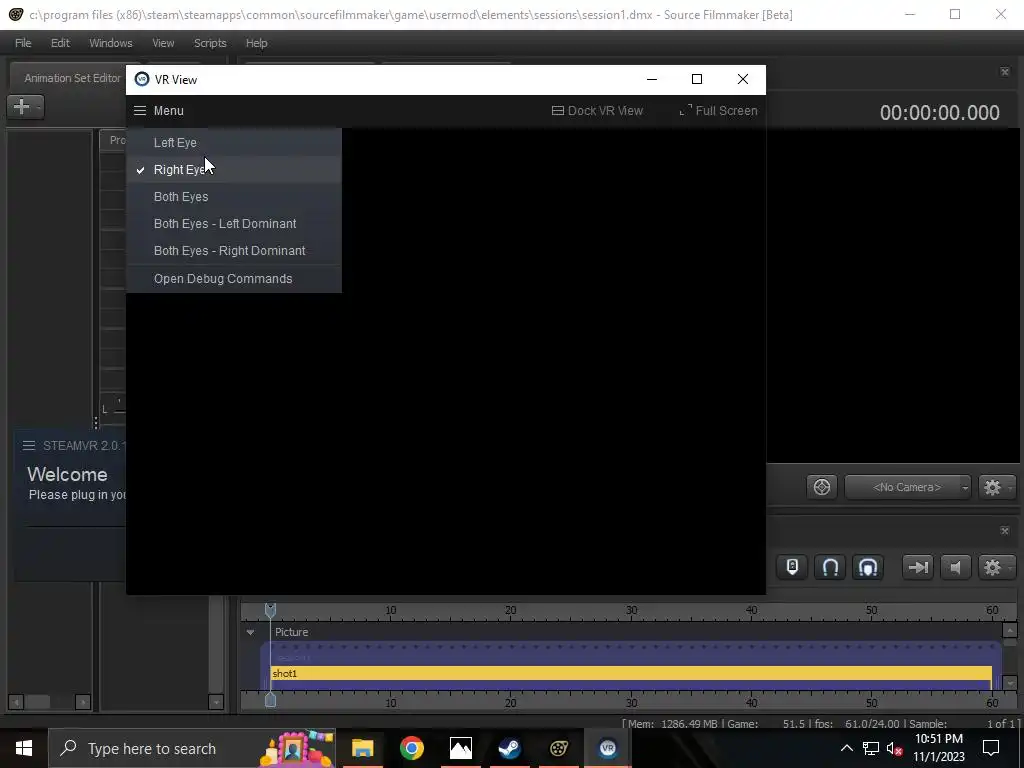Open the No Camera dropdown
The width and height of the screenshot is (1024, 768).
coord(908,487)
